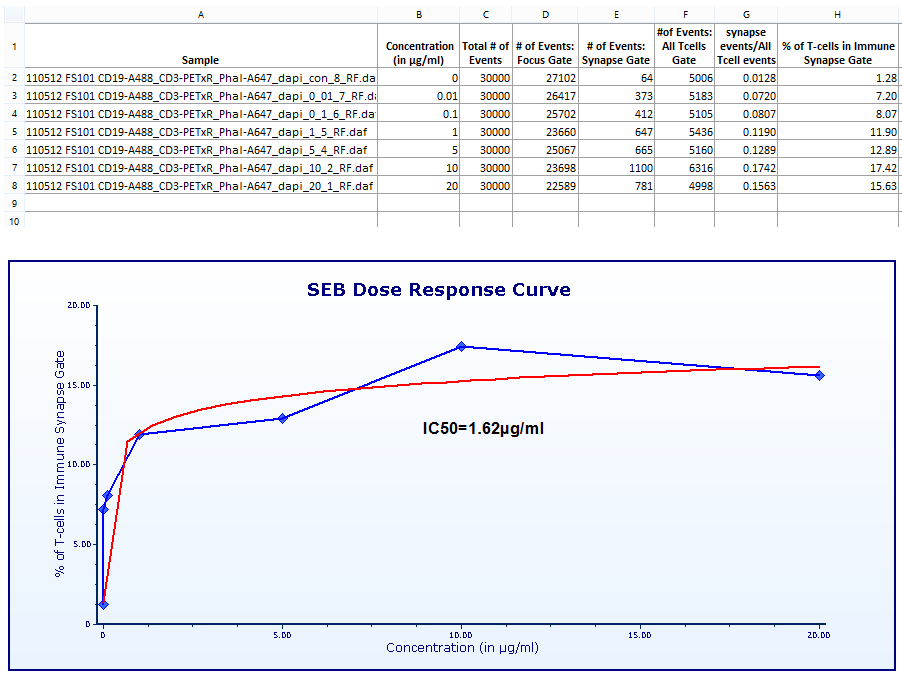The image size is (902, 674).
Task: Click the 'Sample' header cell
Action: click(x=201, y=60)
